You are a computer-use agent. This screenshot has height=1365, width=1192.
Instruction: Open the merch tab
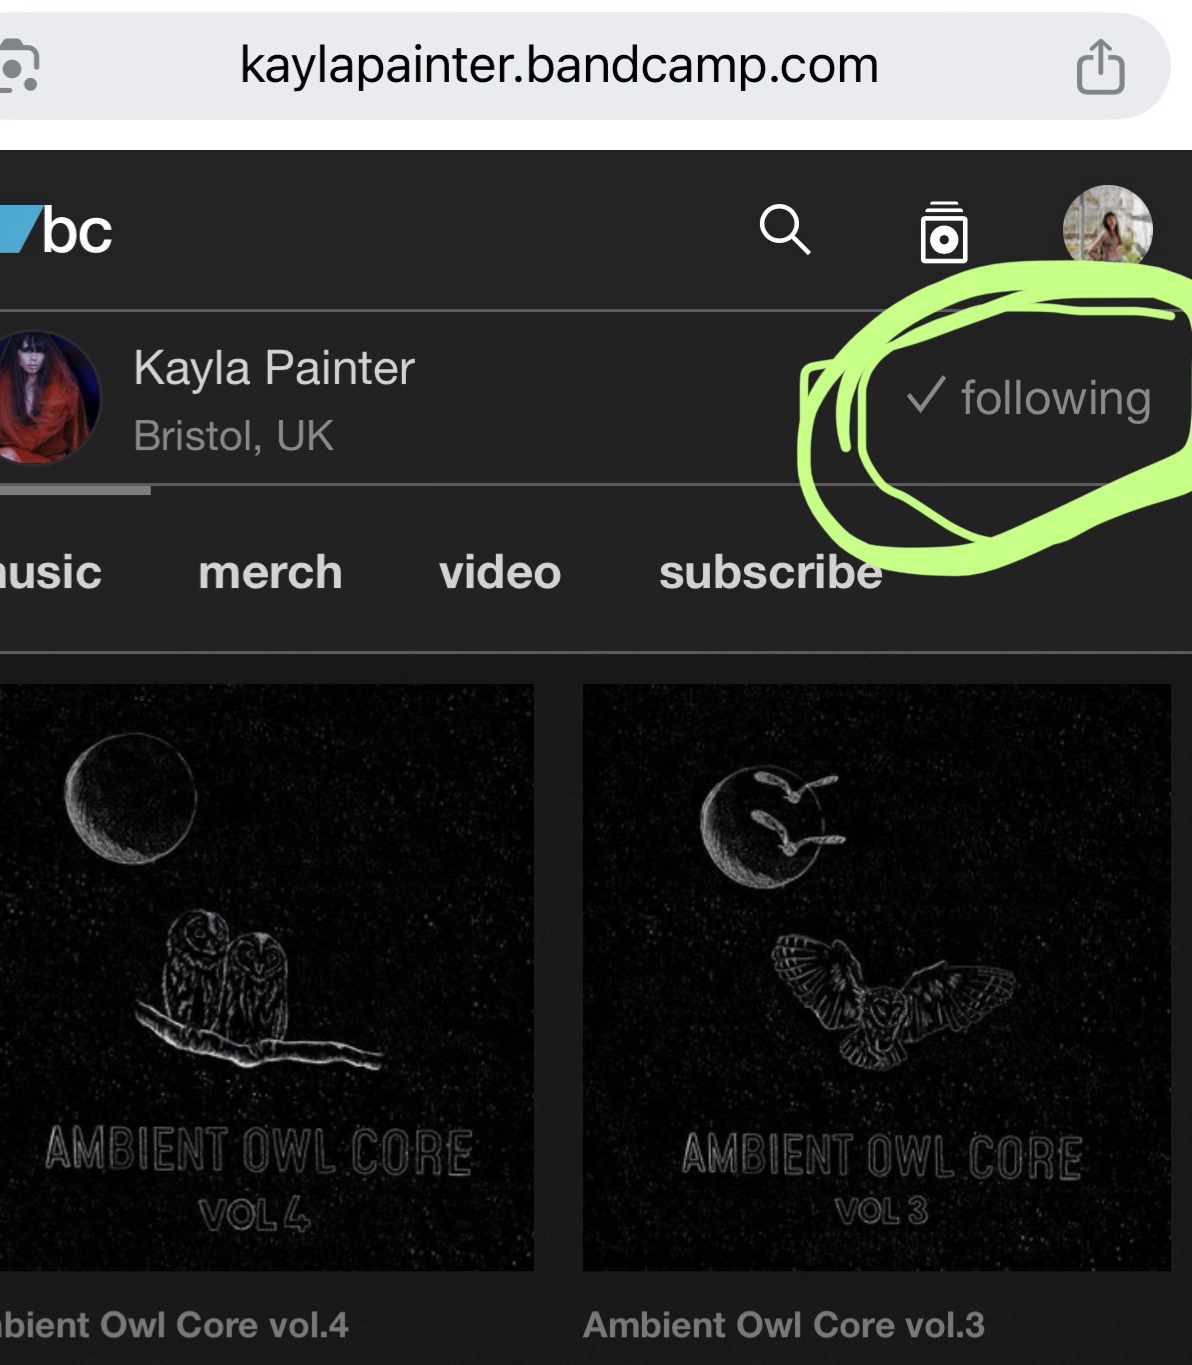270,573
